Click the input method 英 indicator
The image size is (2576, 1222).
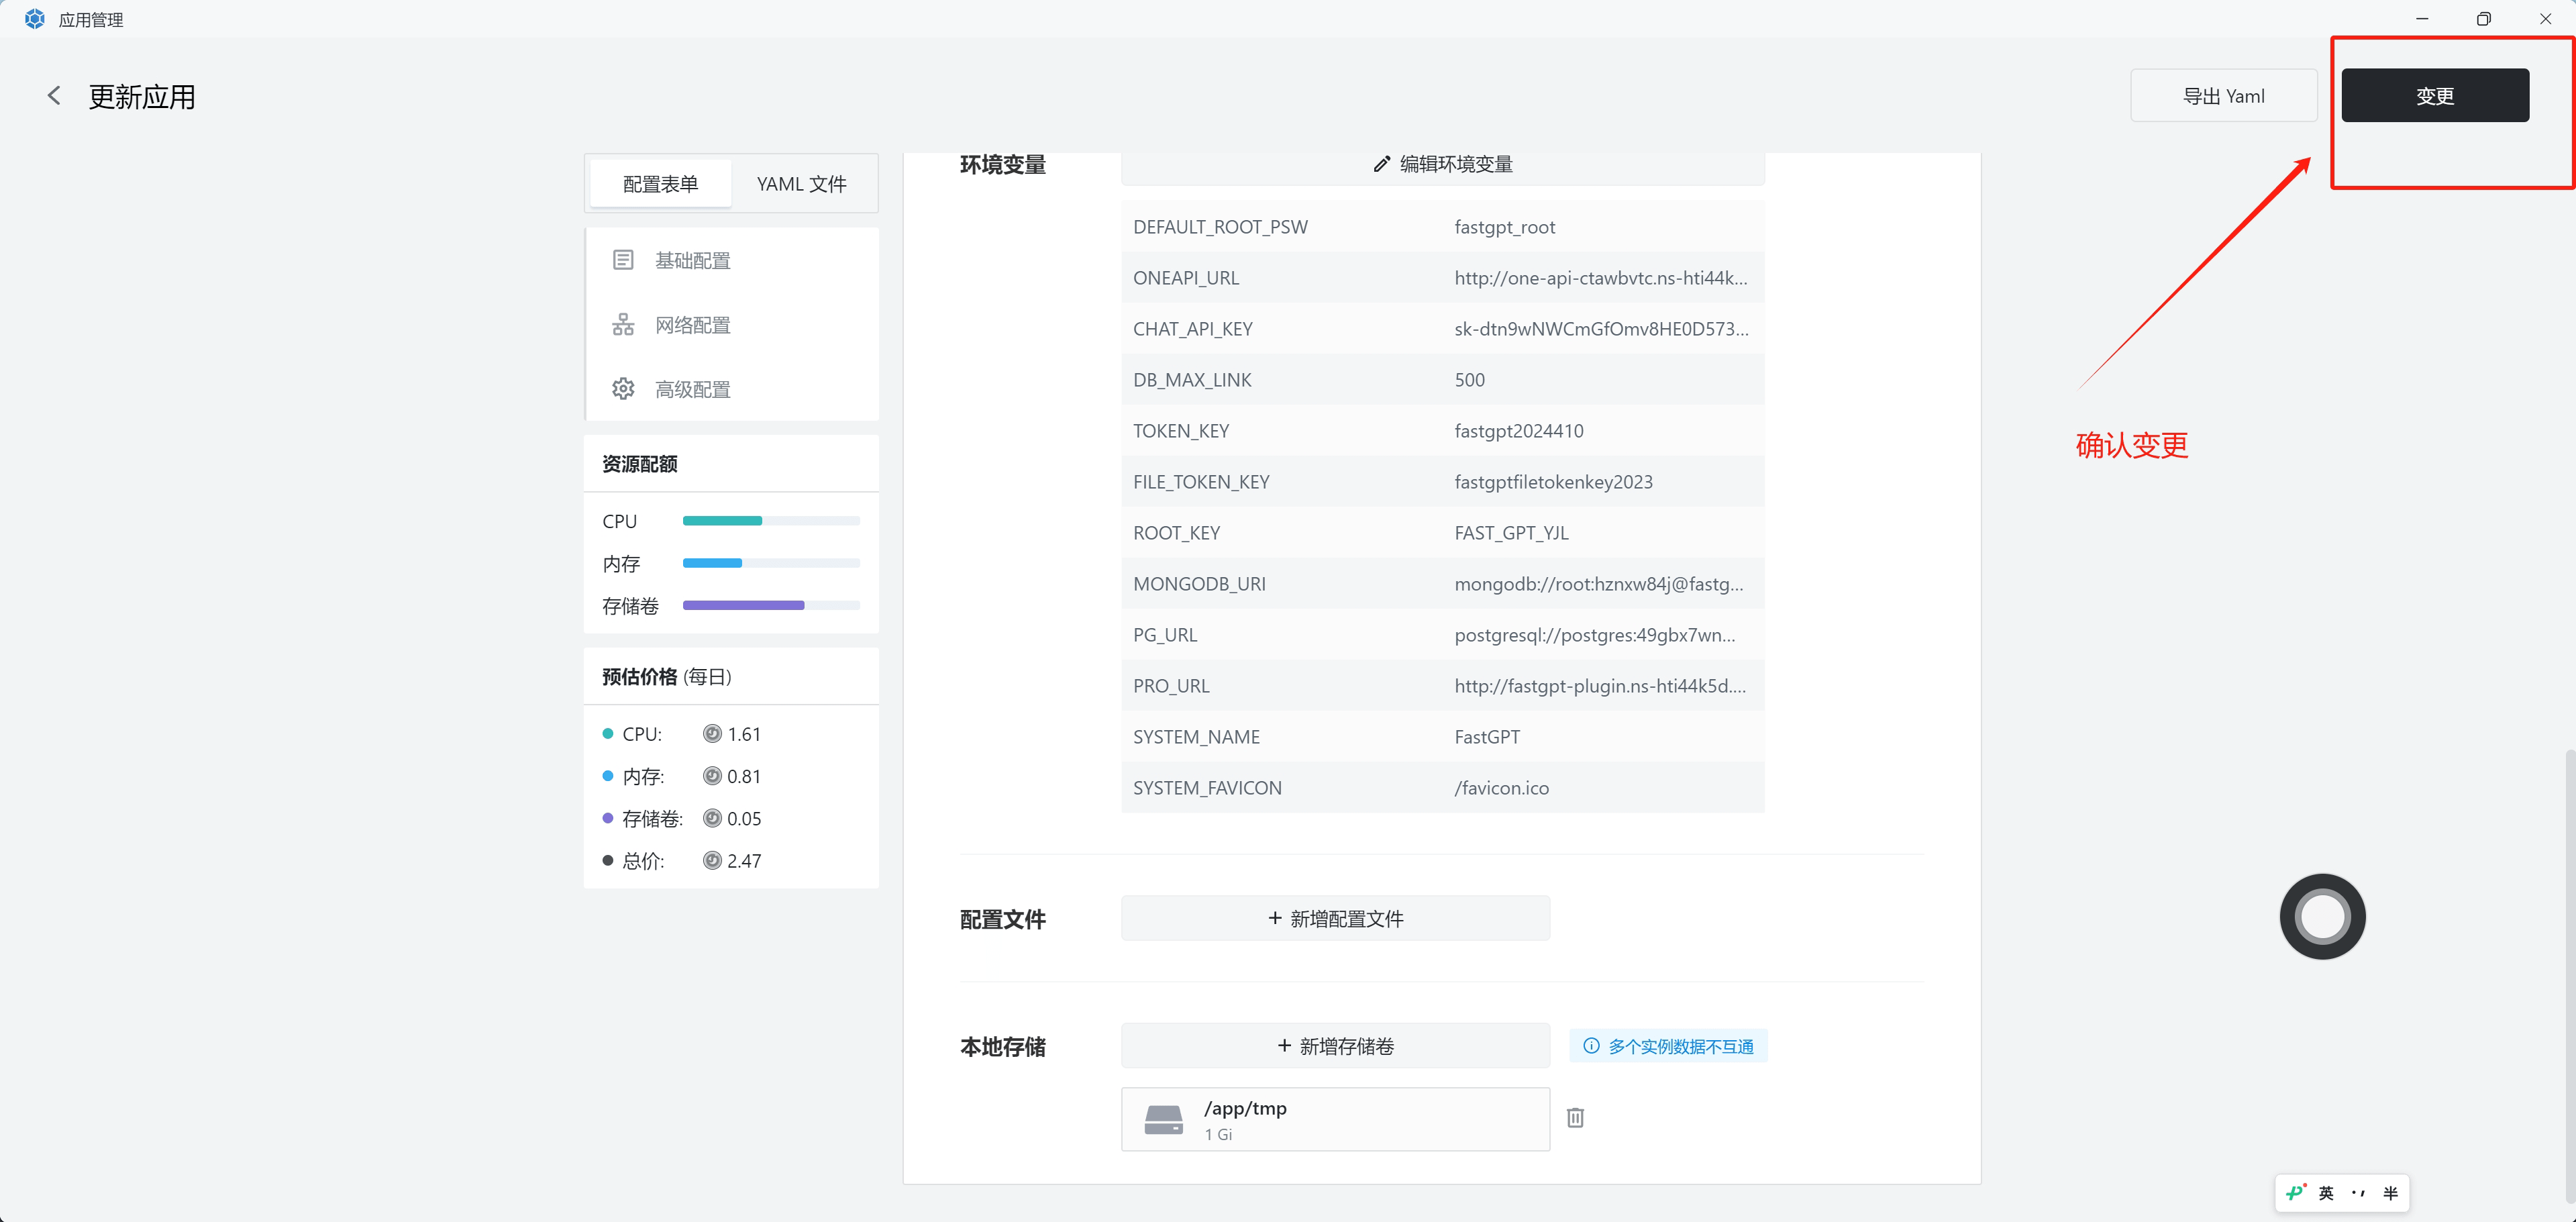tap(2326, 1193)
